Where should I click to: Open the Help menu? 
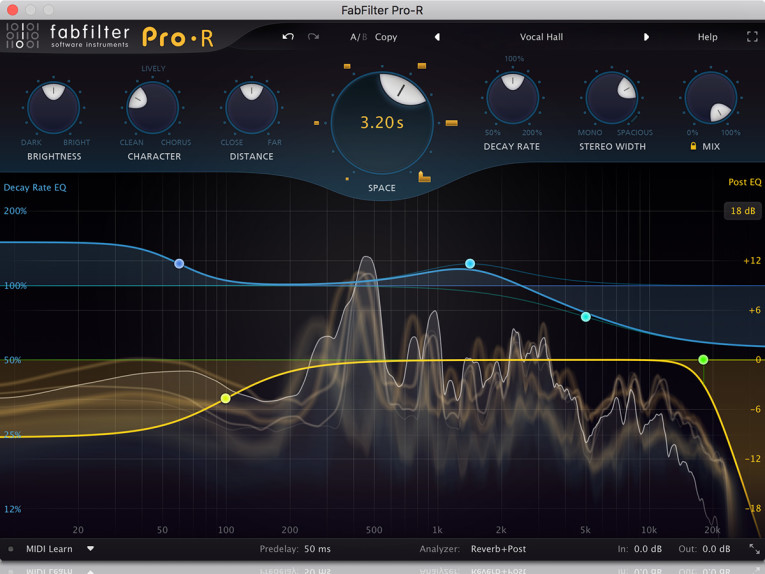point(707,37)
